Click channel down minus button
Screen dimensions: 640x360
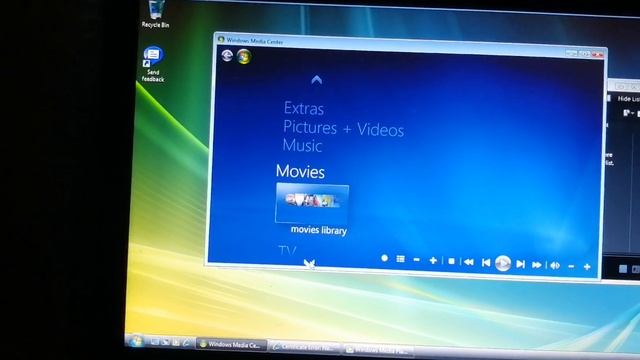point(416,260)
